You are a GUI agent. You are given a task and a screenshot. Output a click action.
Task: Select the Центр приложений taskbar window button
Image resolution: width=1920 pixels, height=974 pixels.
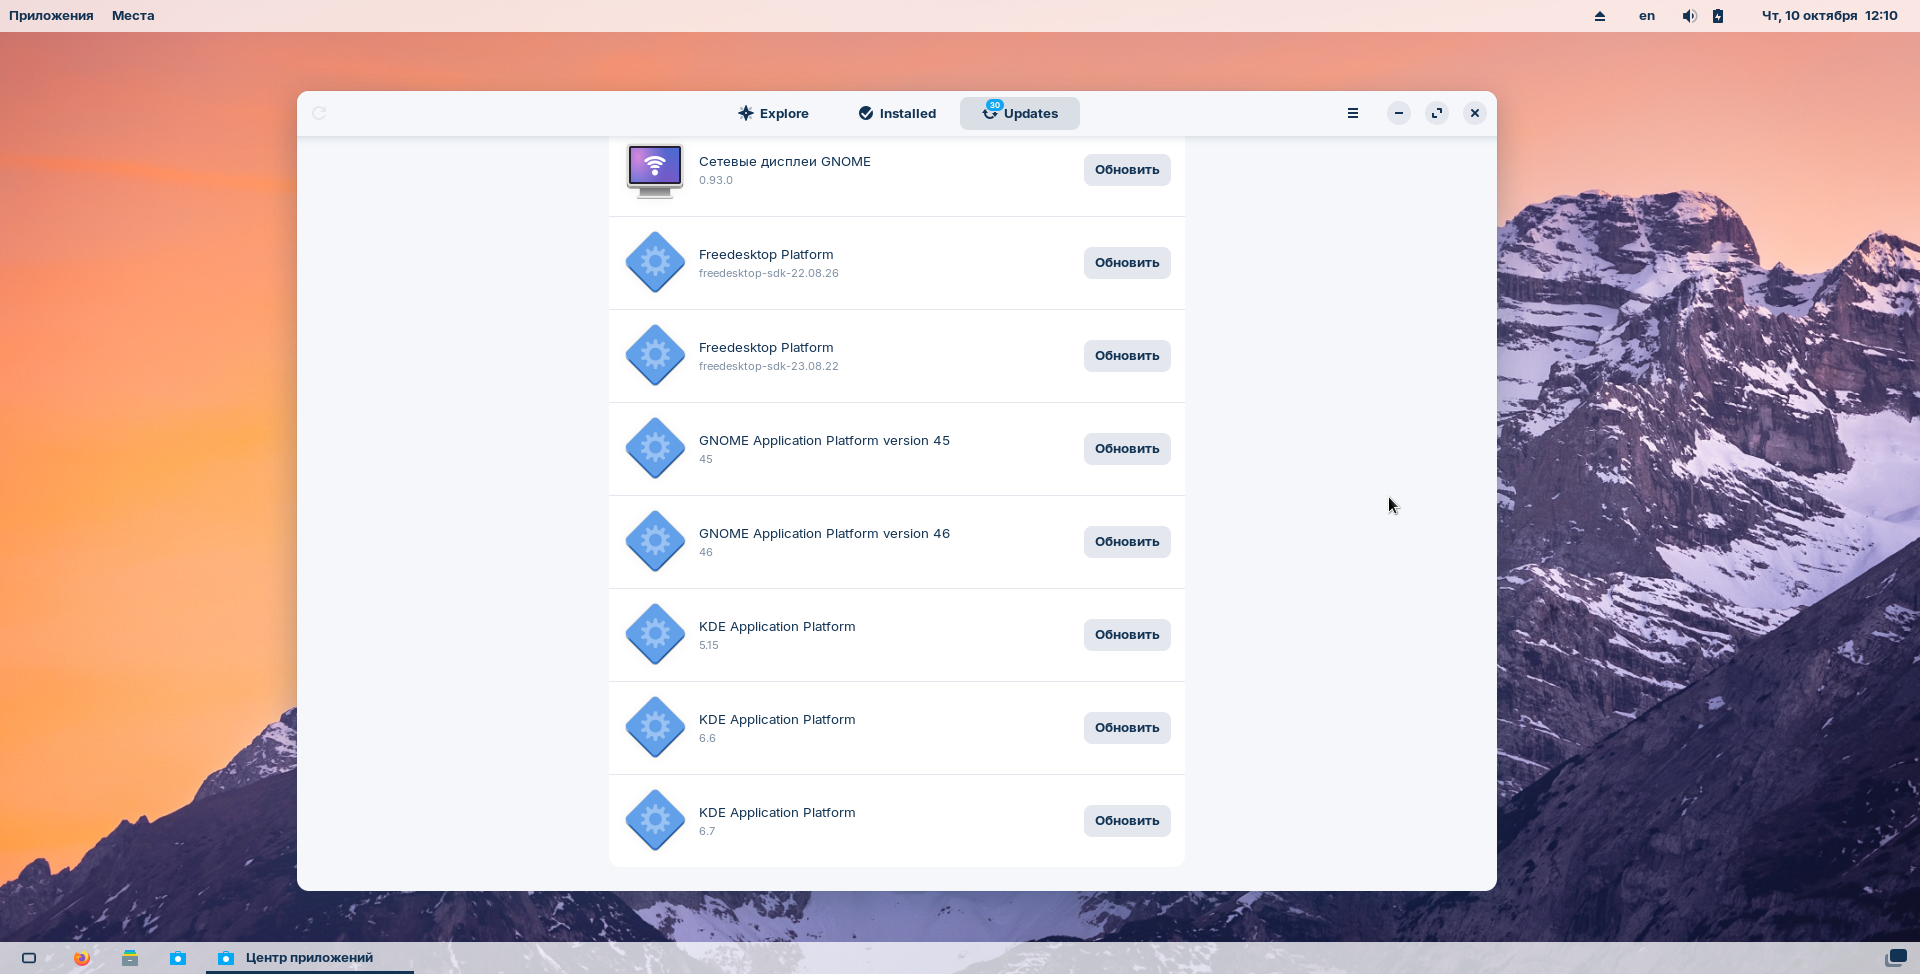point(310,958)
